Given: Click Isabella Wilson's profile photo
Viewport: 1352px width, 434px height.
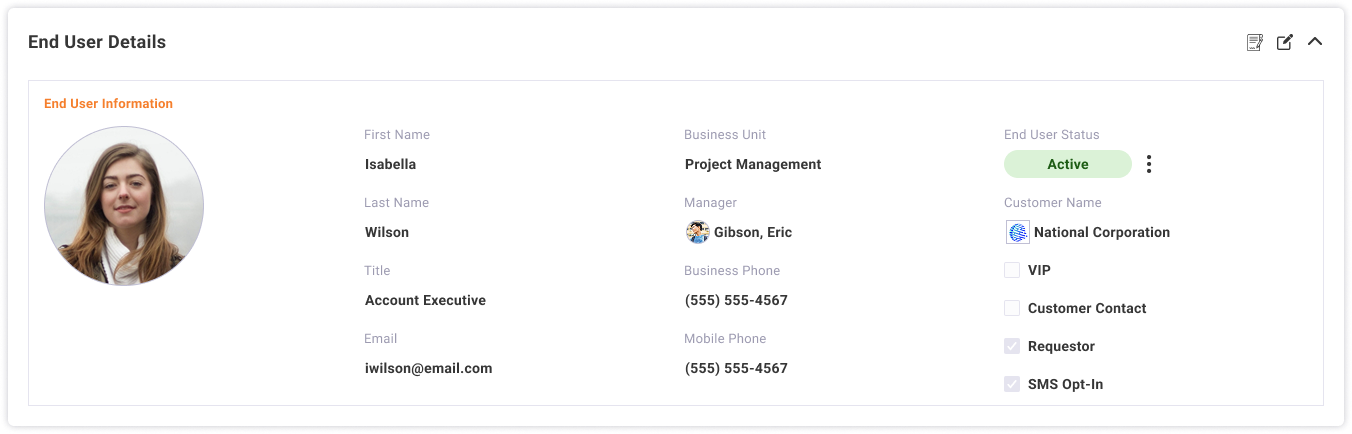Looking at the screenshot, I should click(x=124, y=206).
